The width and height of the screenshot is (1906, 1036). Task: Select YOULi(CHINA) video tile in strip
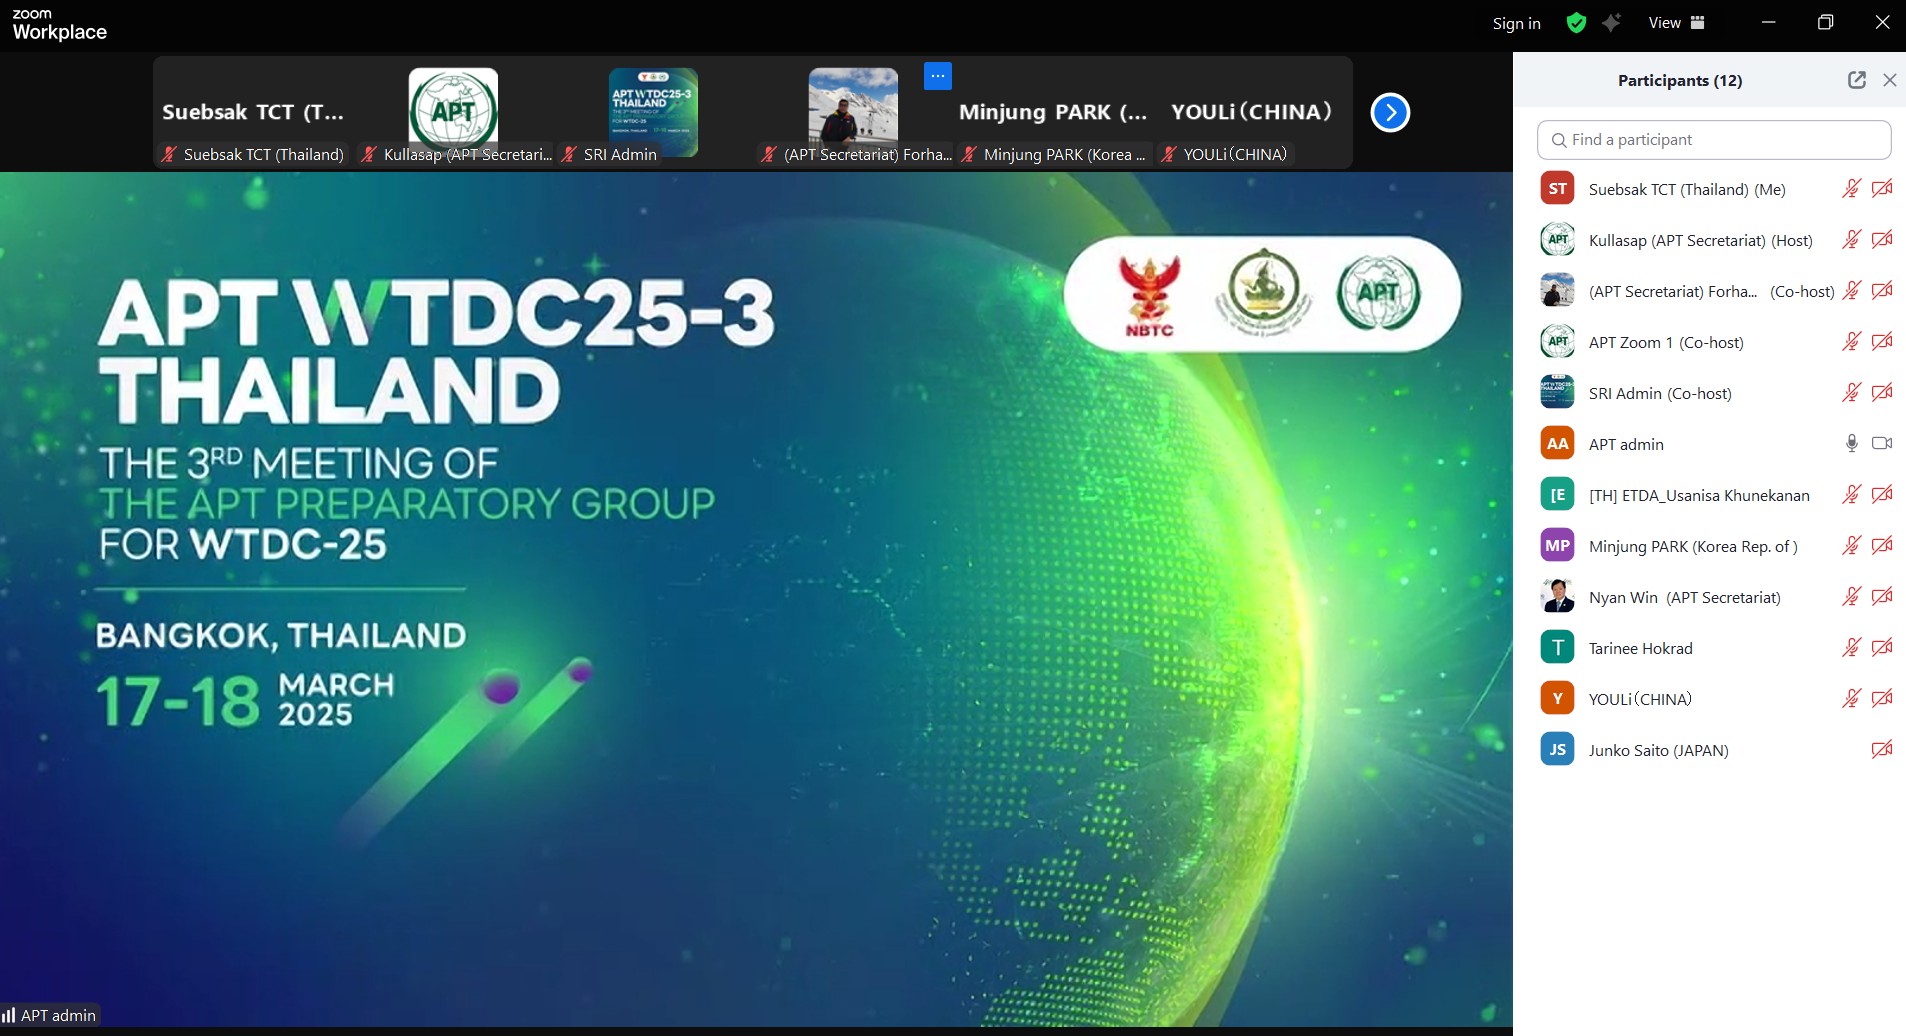pyautogui.click(x=1252, y=112)
